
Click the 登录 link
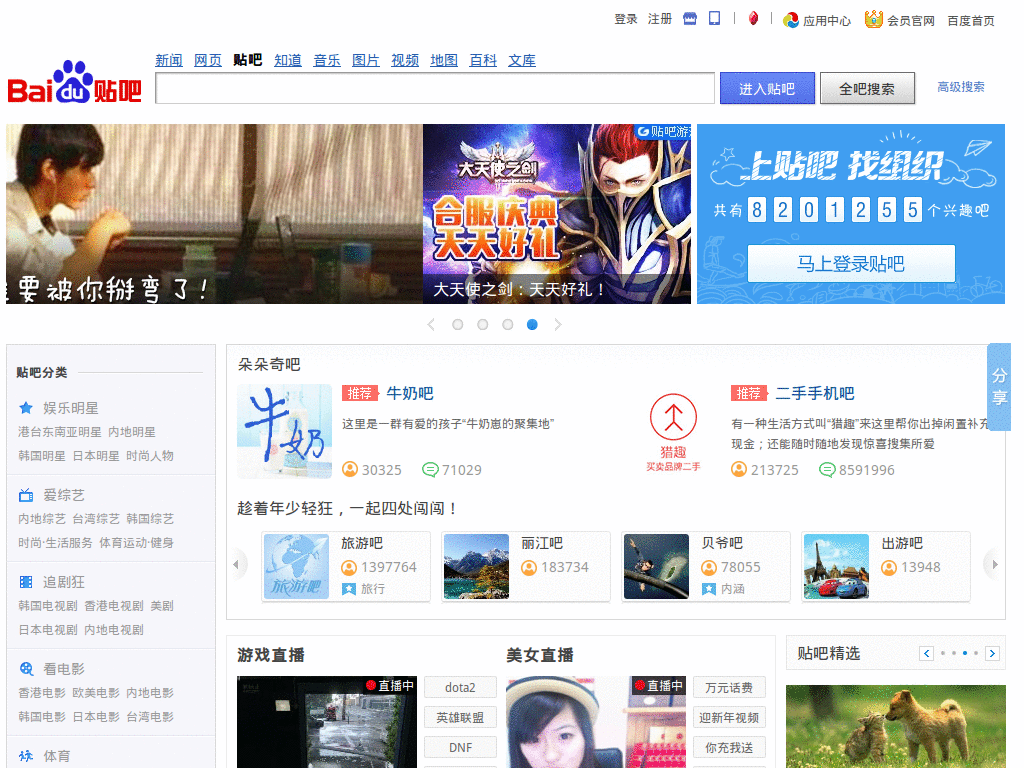pos(626,19)
